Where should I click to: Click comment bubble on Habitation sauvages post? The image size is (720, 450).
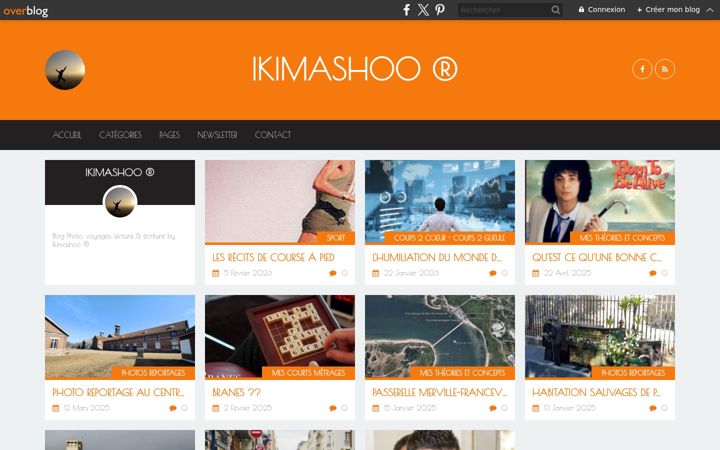pos(652,408)
